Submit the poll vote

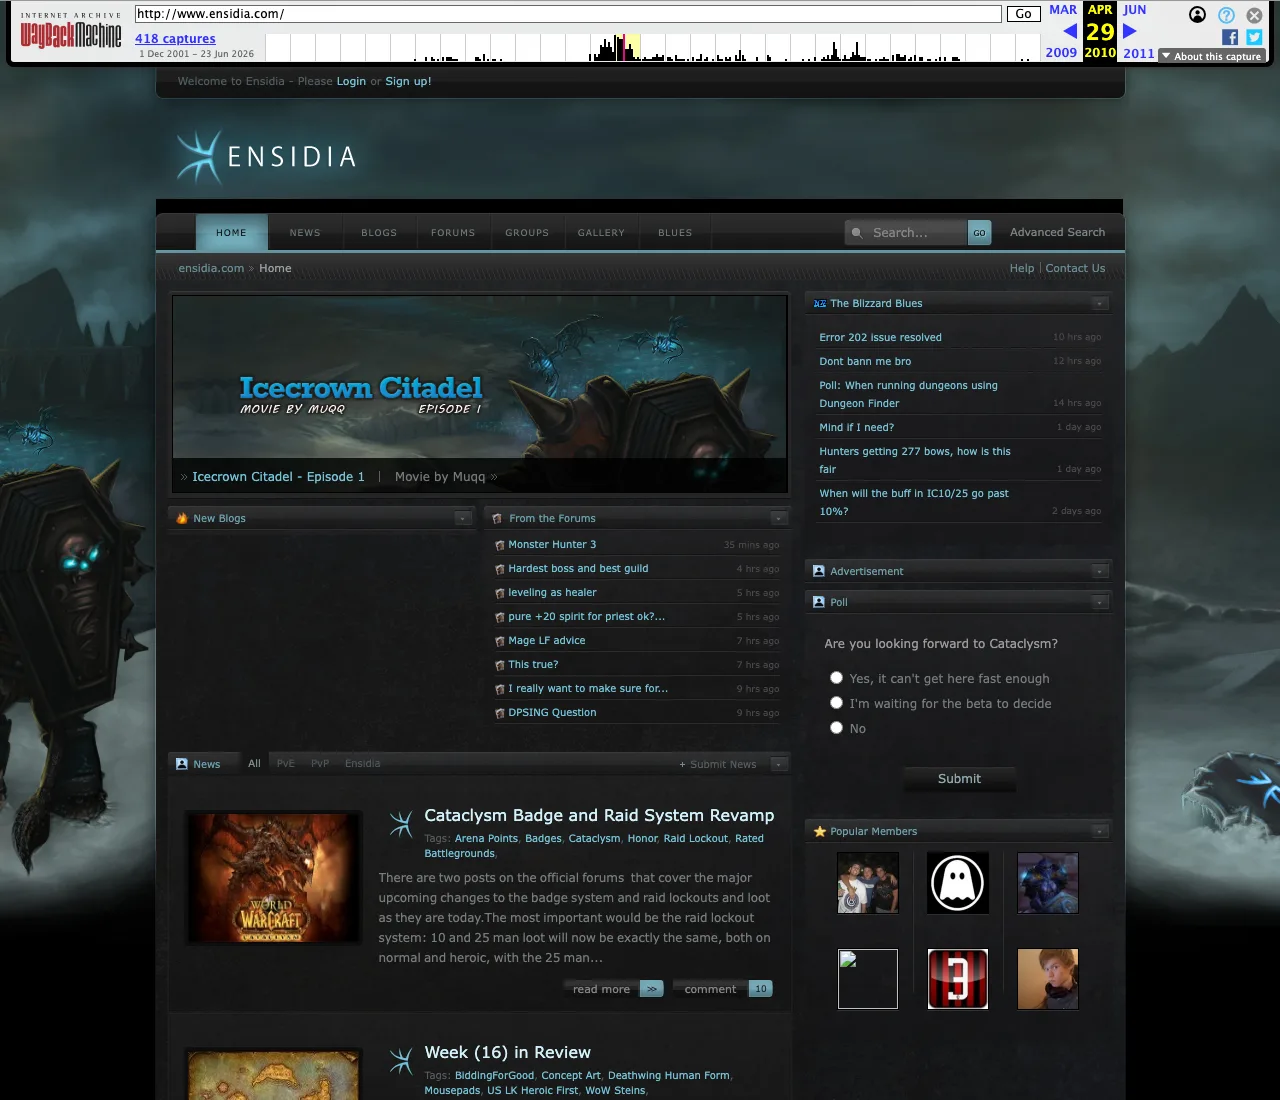[959, 778]
